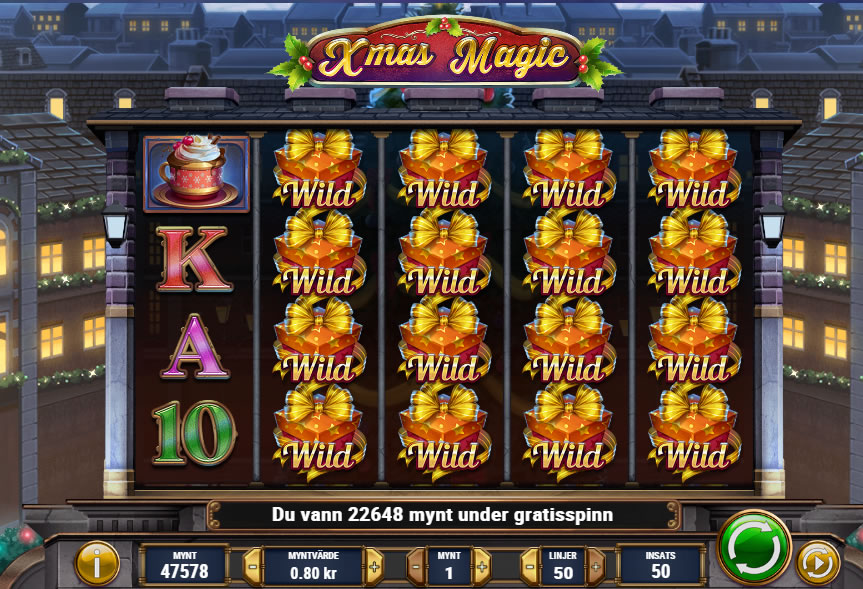Image resolution: width=863 pixels, height=589 pixels.
Task: Click the Insats bet display
Action: [x=660, y=565]
